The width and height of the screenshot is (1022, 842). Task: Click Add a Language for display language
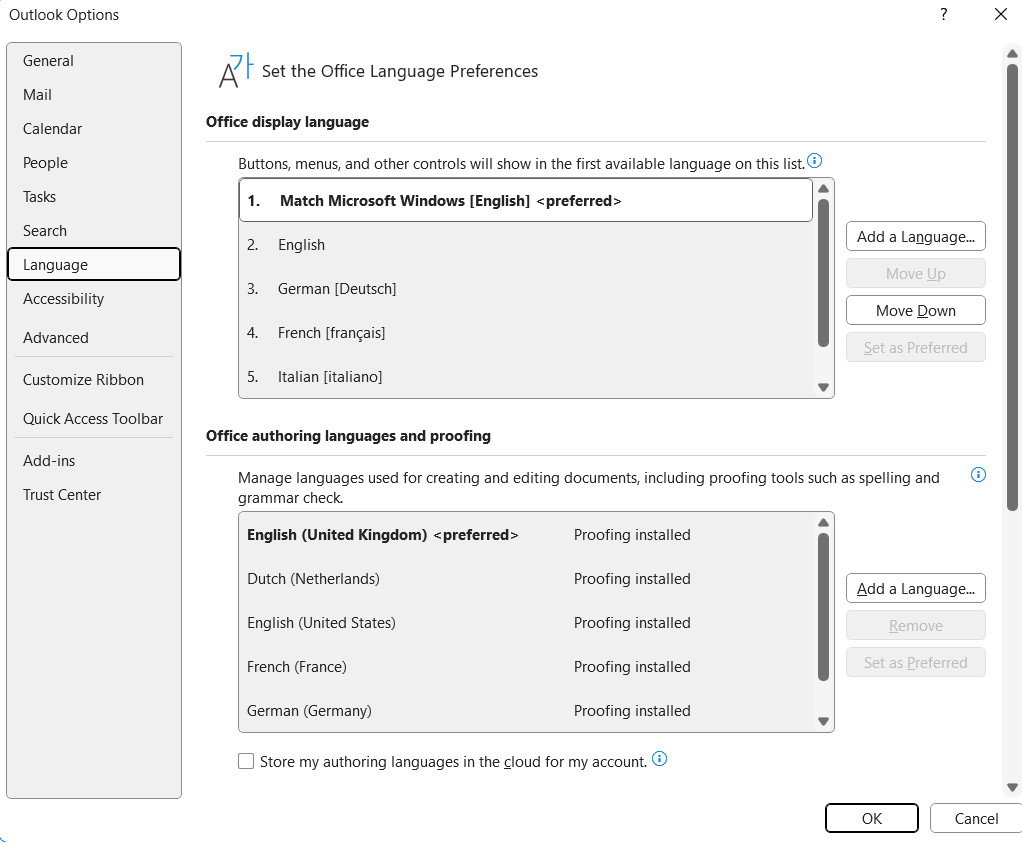pyautogui.click(x=915, y=237)
